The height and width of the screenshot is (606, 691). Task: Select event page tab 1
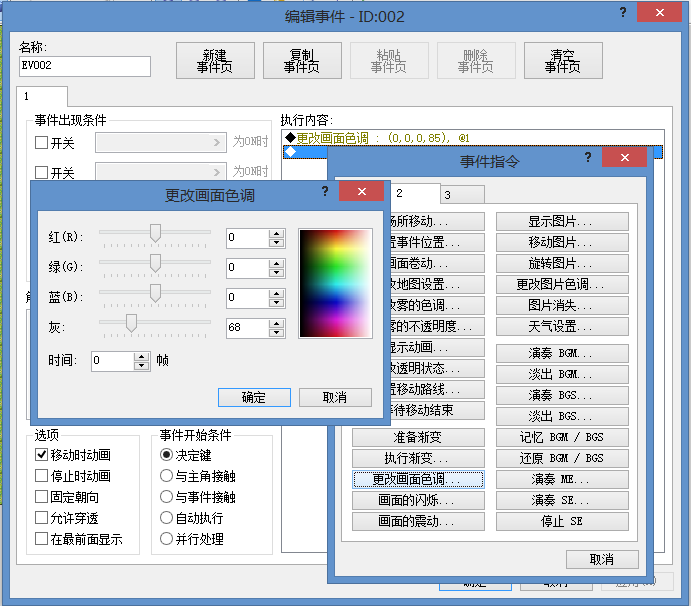tap(42, 96)
